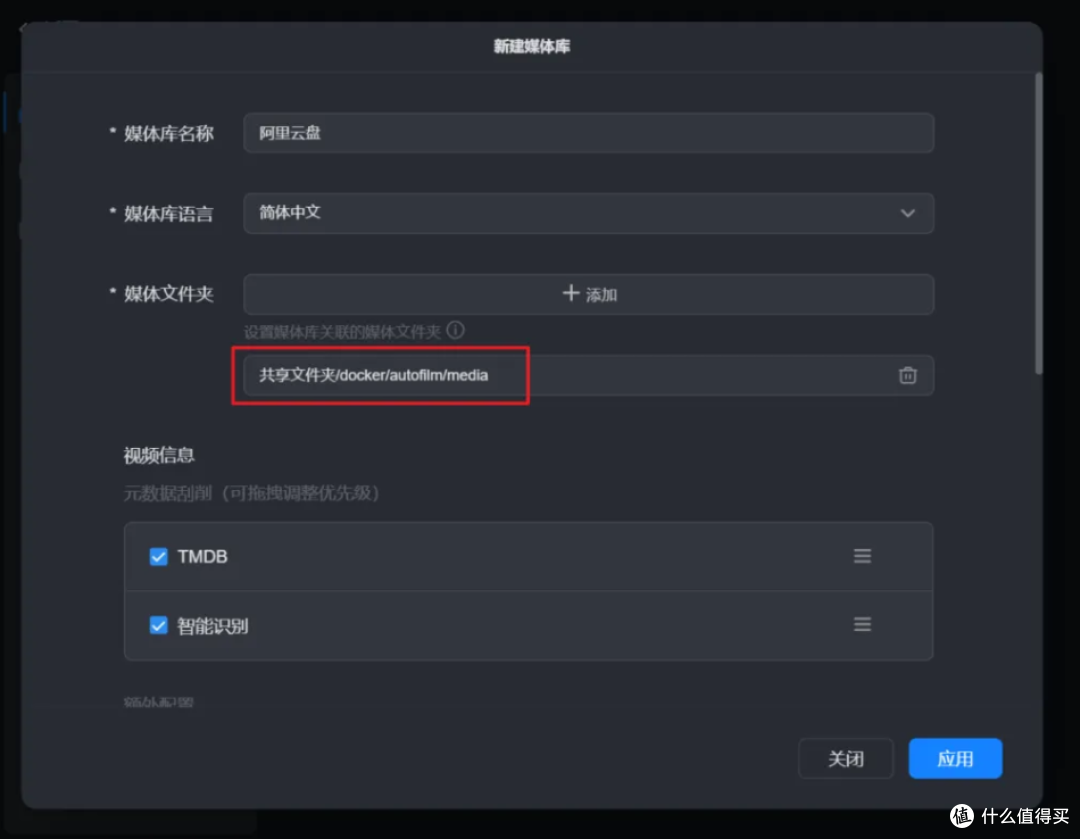Click the 设置媒体库关联的媒体文件夹 hint text
The width and height of the screenshot is (1080, 839).
click(342, 333)
